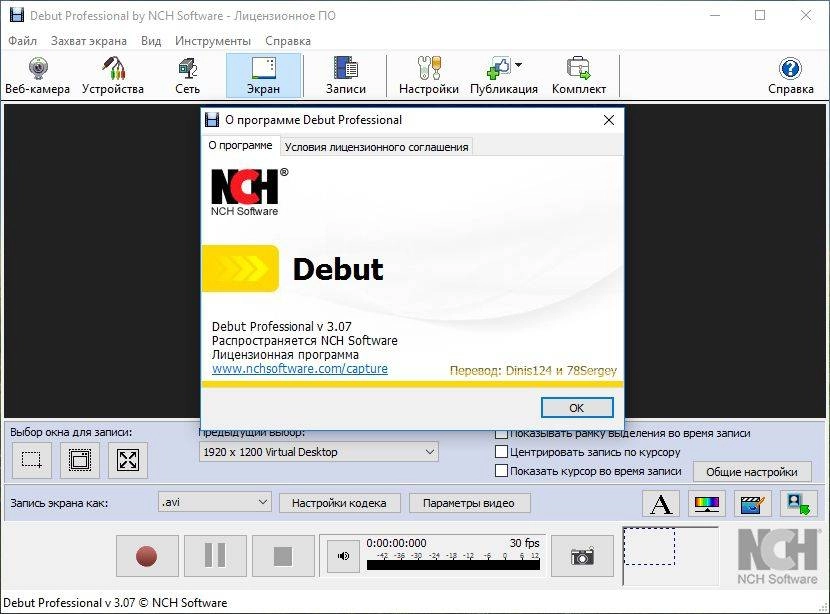Image resolution: width=830 pixels, height=614 pixels.
Task: Open the .avi format dropdown
Action: (x=215, y=502)
